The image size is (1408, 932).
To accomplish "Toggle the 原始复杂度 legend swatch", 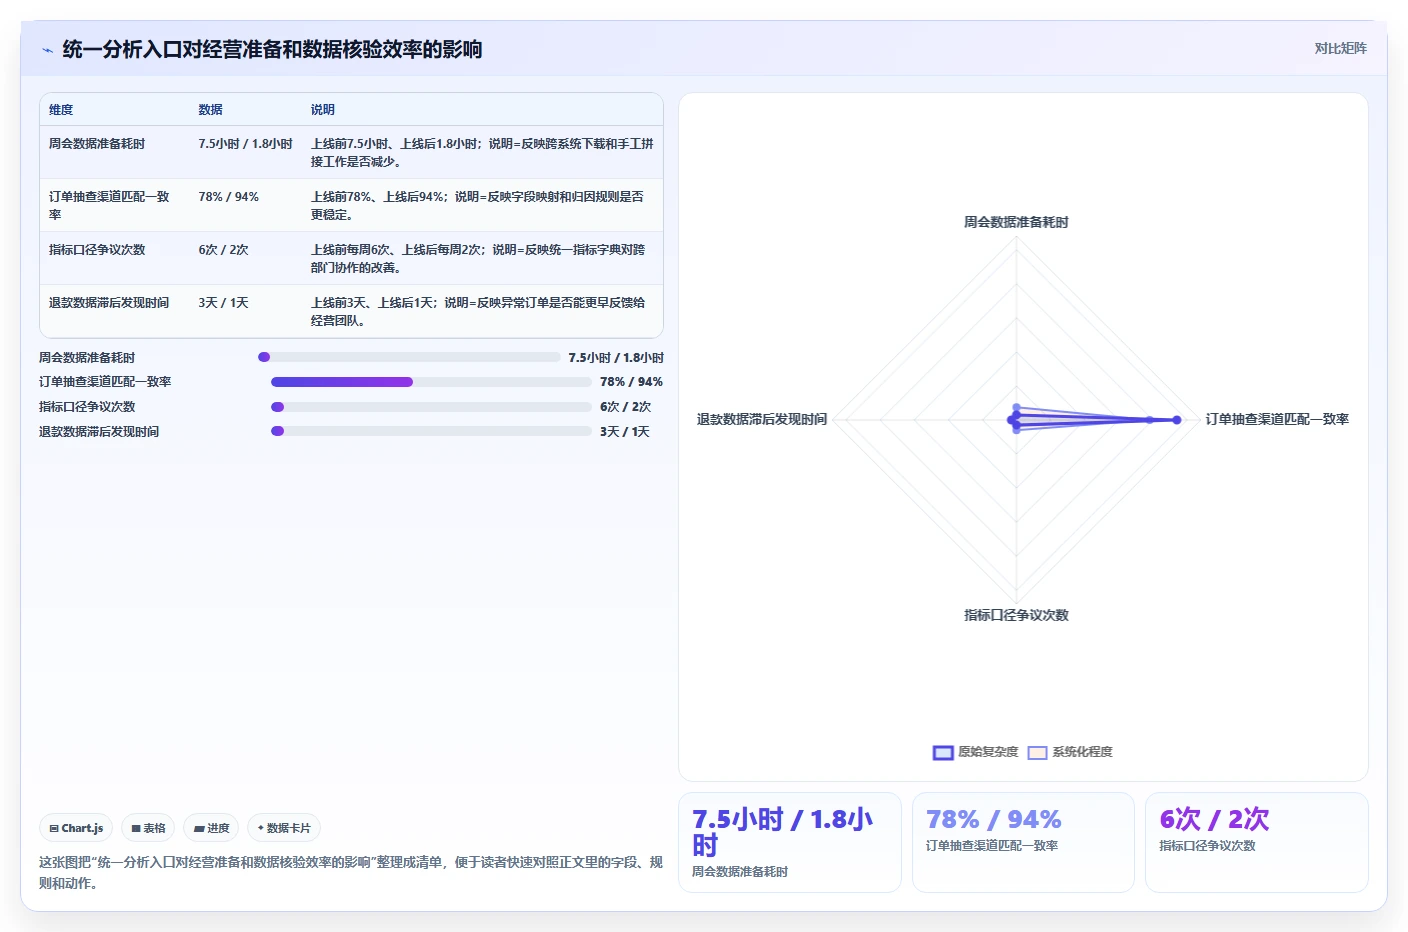I will 943,753.
